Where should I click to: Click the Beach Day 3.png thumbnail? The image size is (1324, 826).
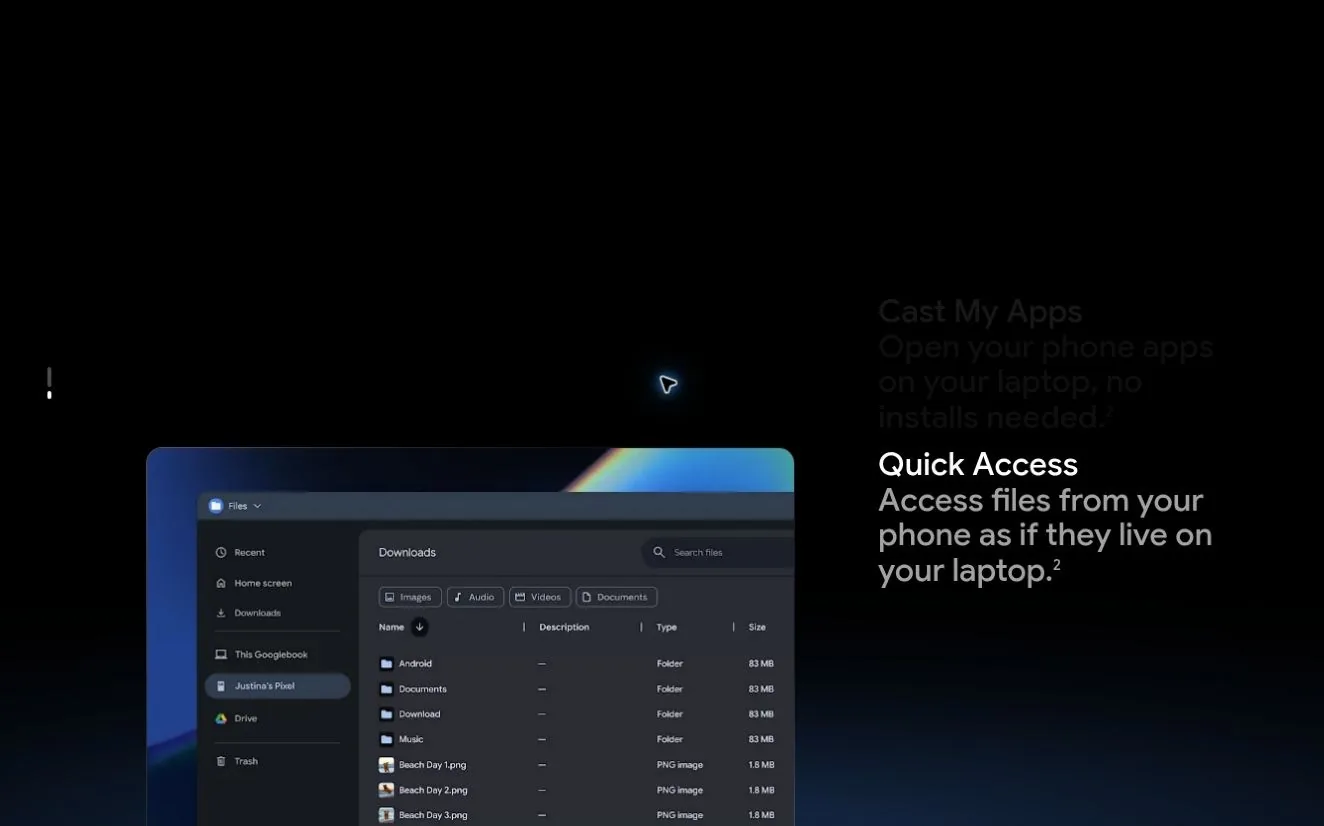pyautogui.click(x=386, y=815)
